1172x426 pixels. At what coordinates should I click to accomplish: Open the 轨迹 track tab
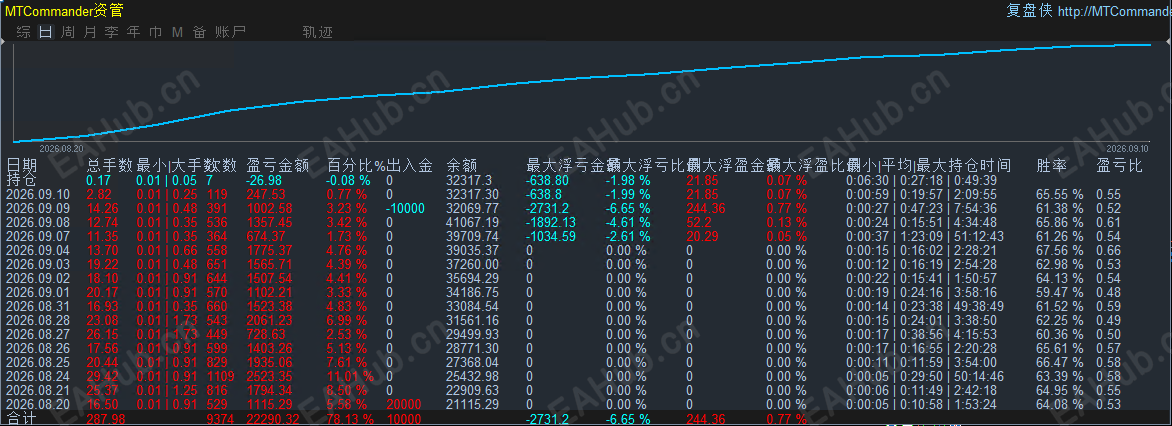click(x=318, y=31)
